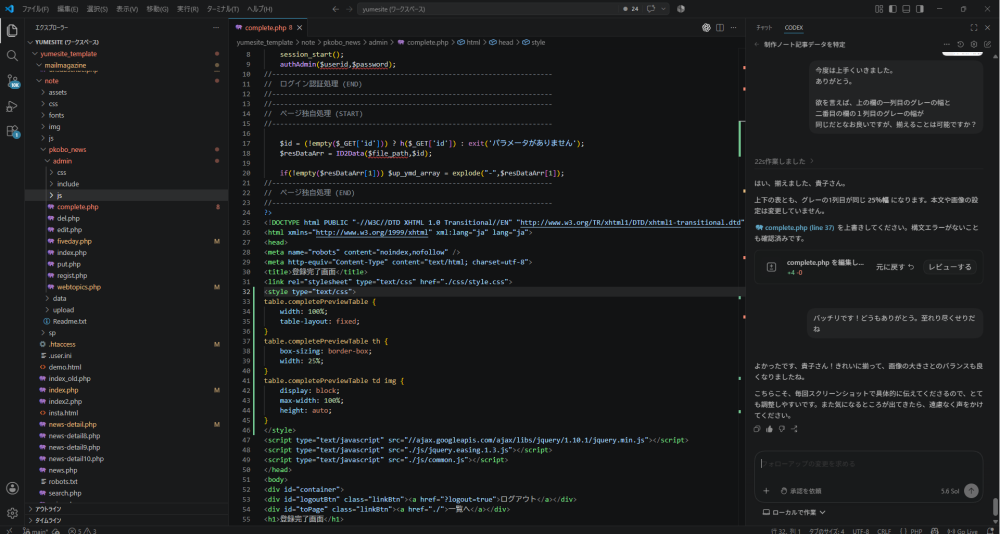This screenshot has height=534, width=1000.
Task: Copy the last Codex response
Action: [757, 429]
